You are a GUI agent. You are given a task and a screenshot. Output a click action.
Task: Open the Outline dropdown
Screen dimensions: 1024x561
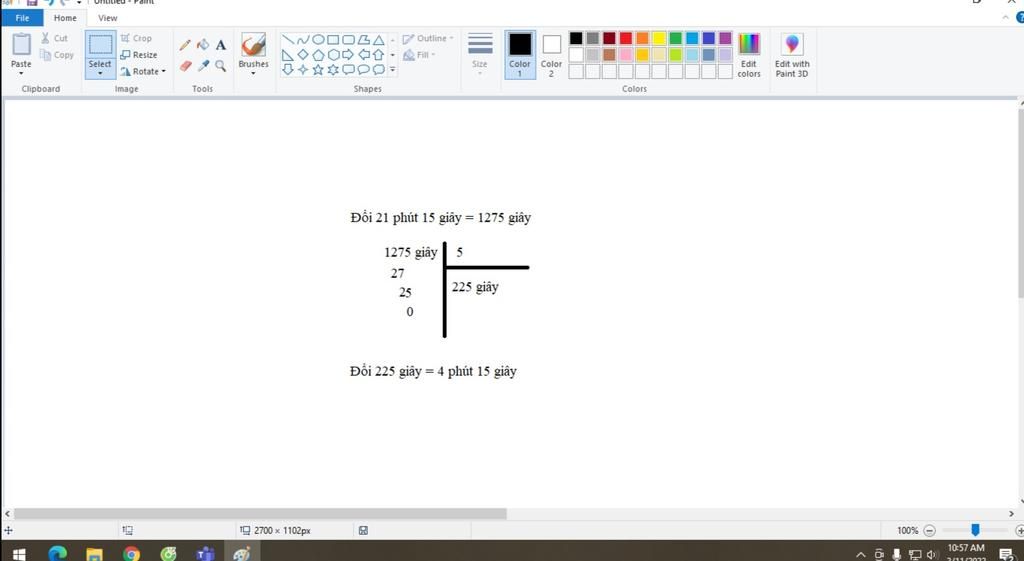pos(428,39)
